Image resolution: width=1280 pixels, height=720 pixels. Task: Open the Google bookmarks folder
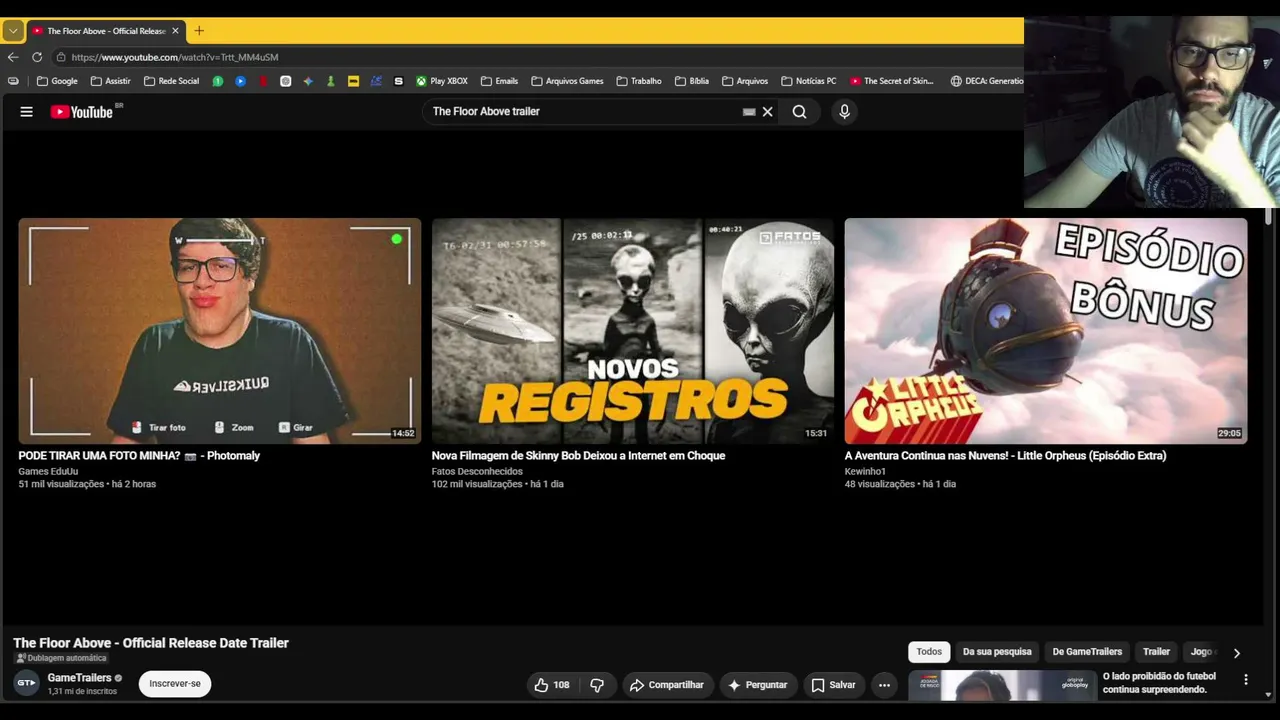[x=57, y=81]
